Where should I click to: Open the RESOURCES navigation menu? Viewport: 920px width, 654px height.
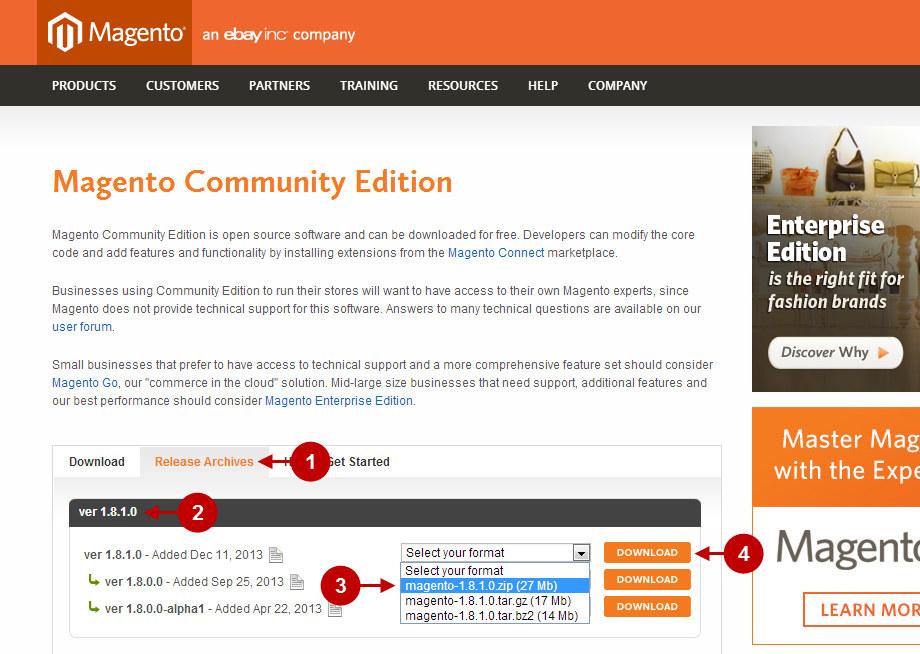click(463, 86)
